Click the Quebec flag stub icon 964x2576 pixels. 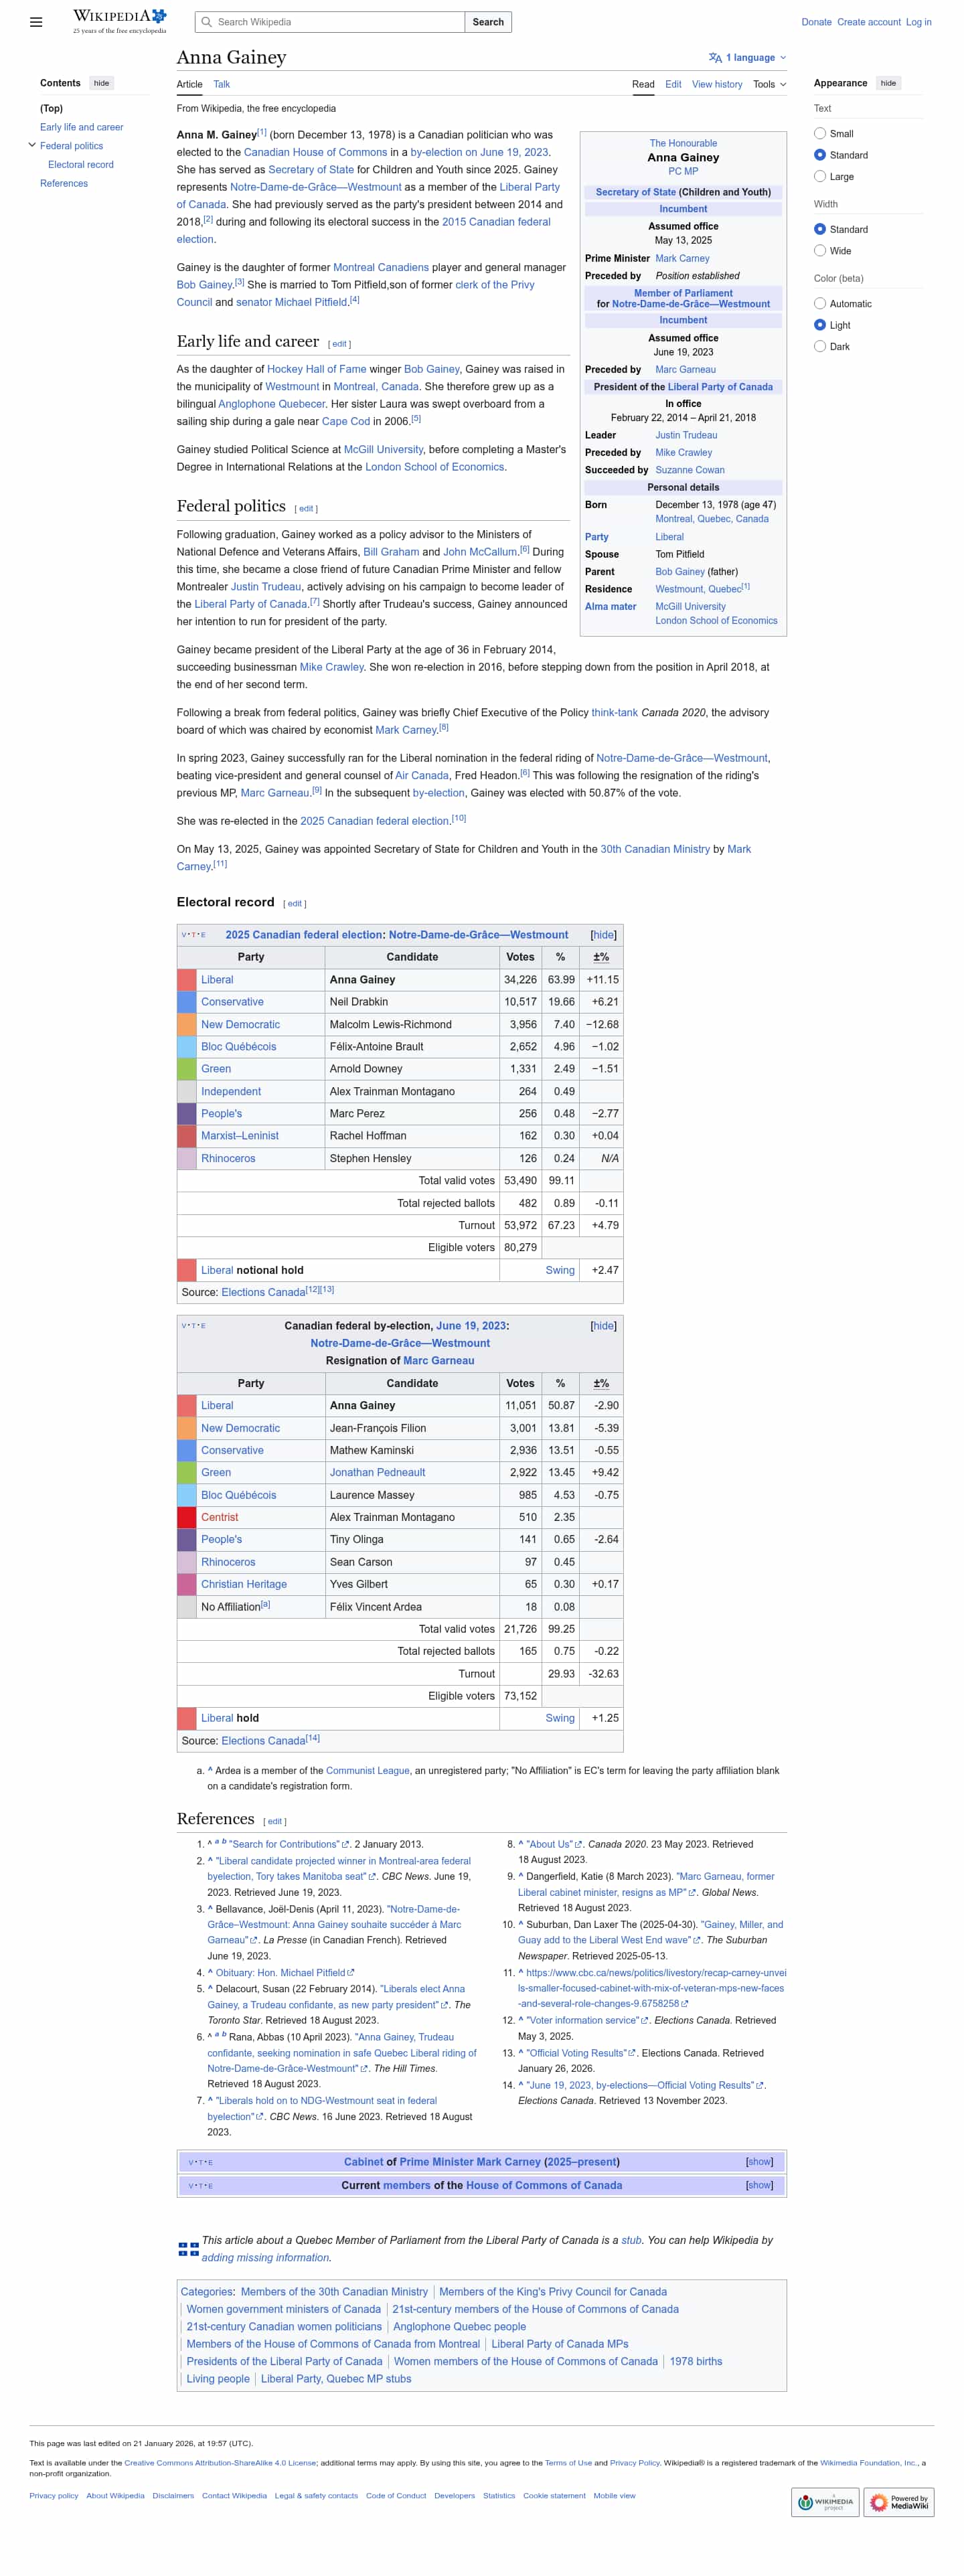click(x=188, y=2249)
